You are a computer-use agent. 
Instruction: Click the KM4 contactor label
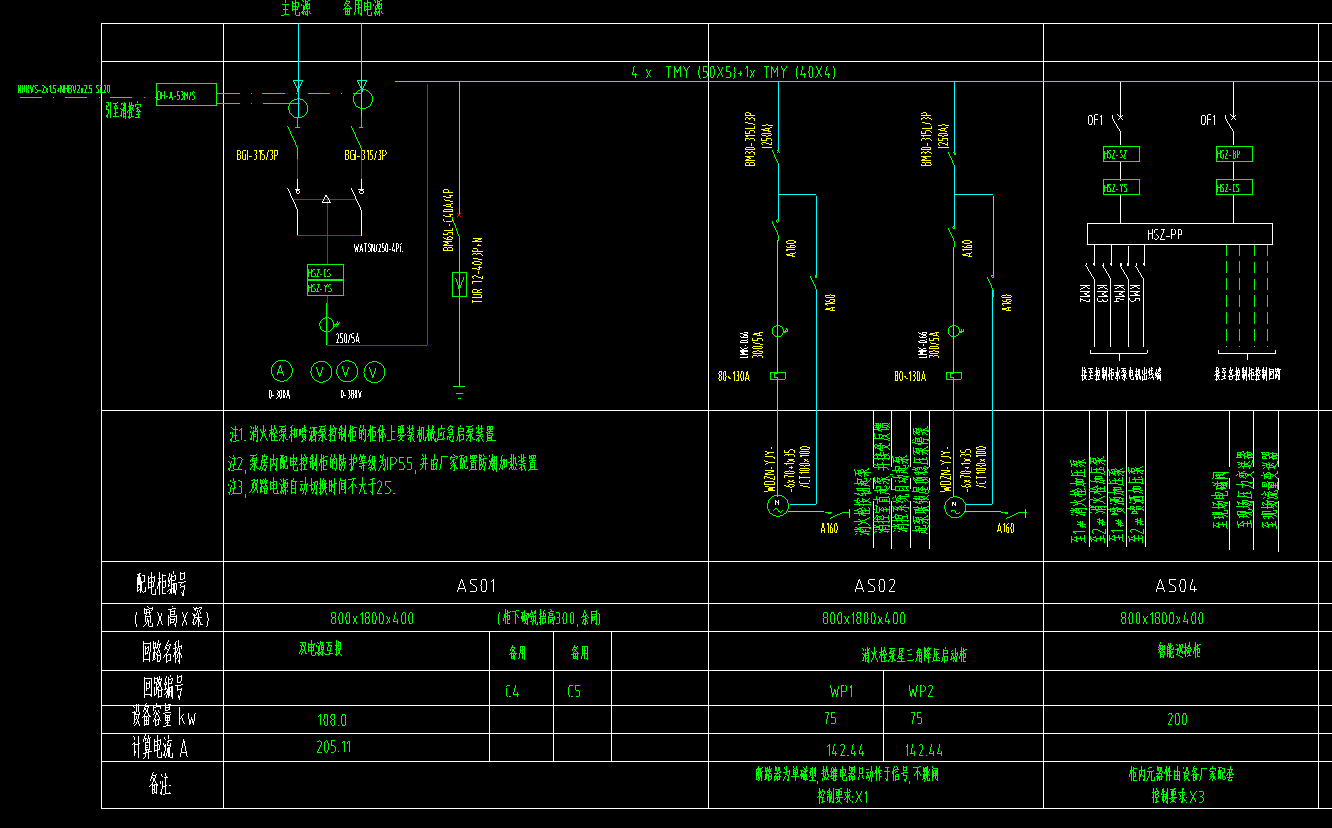click(x=1119, y=293)
